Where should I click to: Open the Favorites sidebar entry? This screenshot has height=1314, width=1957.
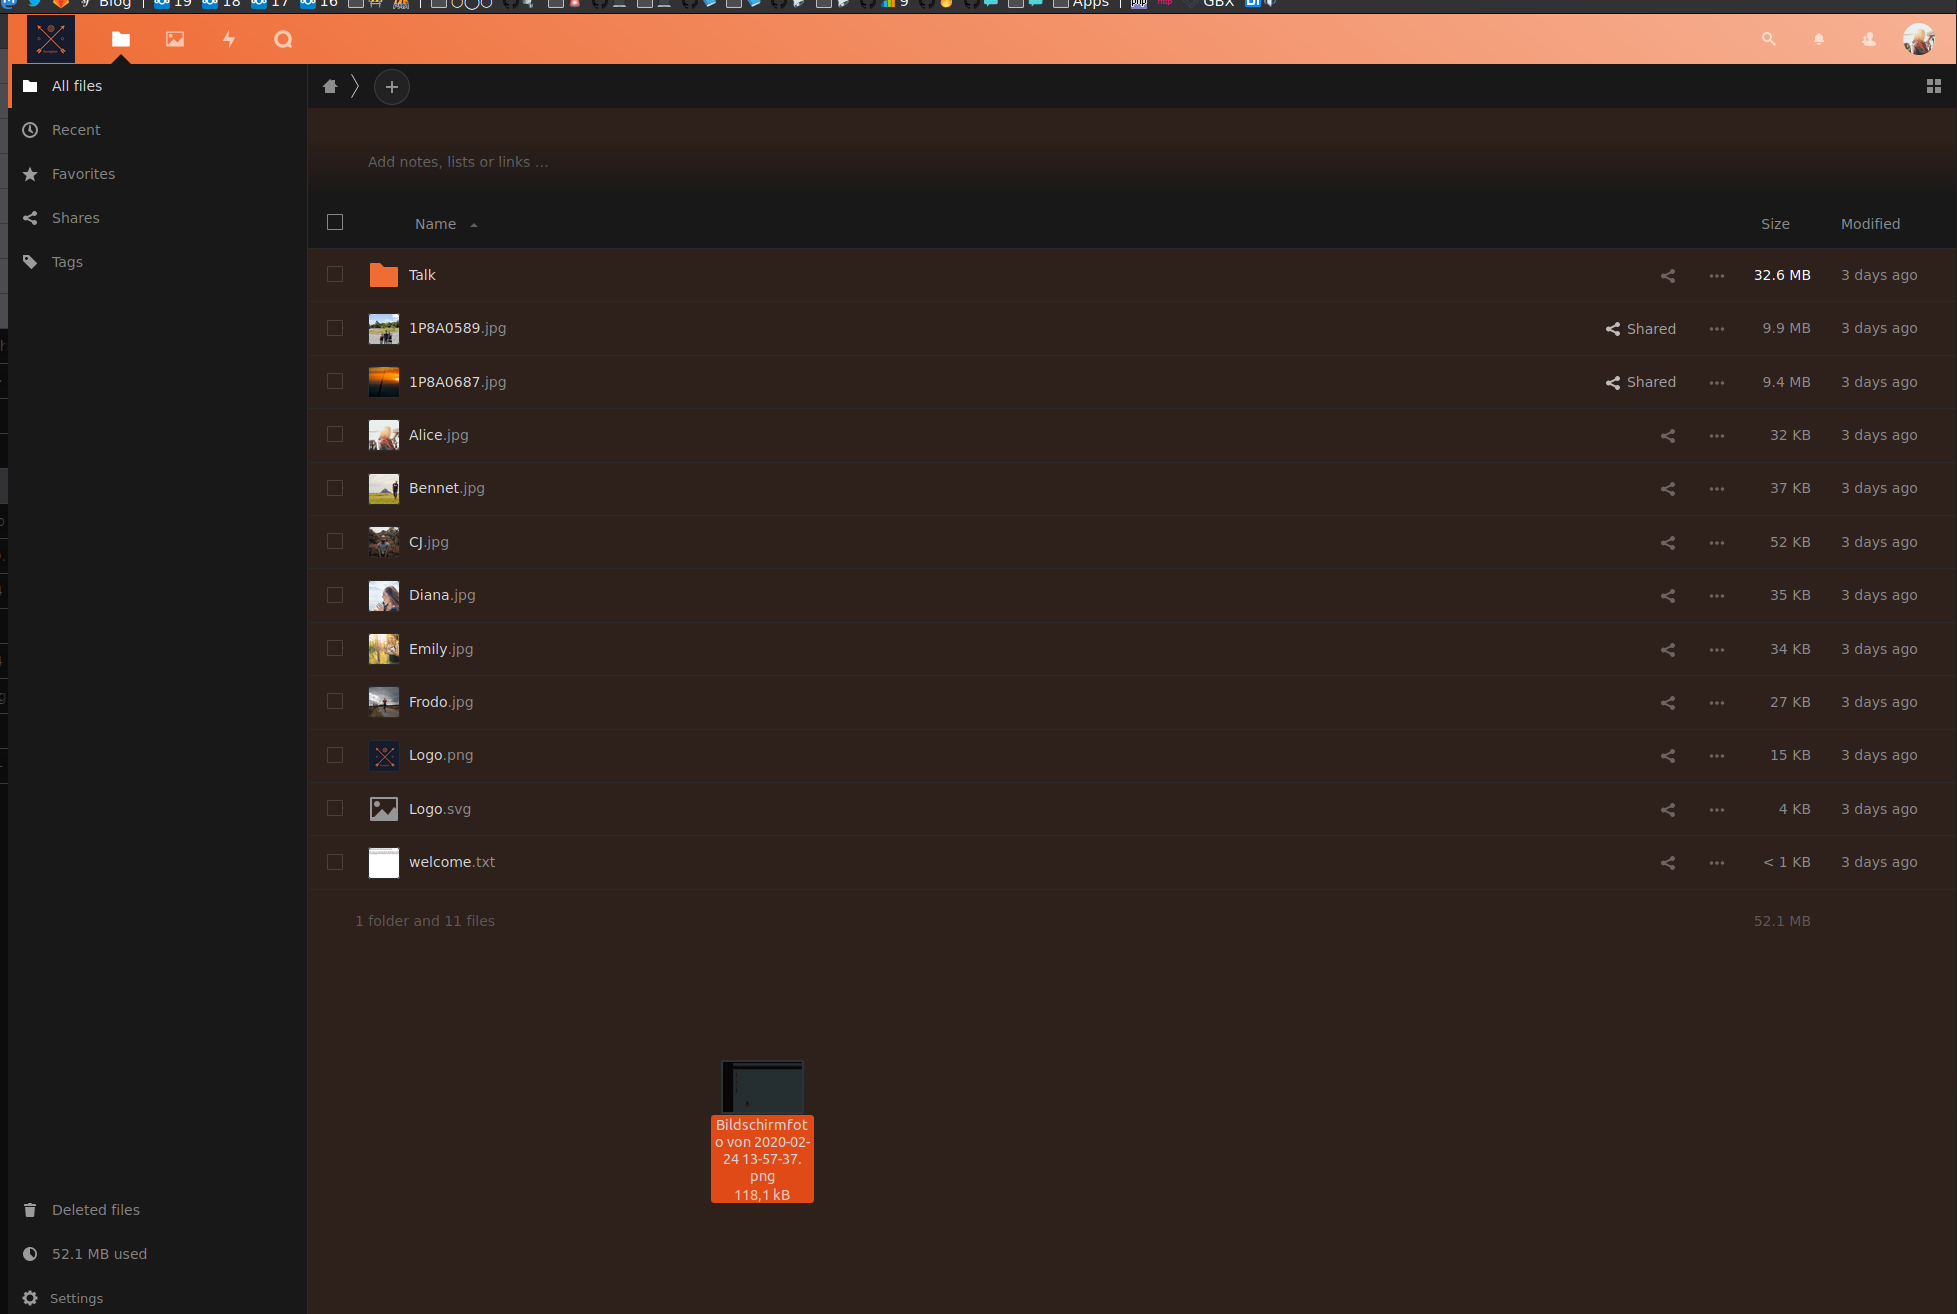[83, 174]
